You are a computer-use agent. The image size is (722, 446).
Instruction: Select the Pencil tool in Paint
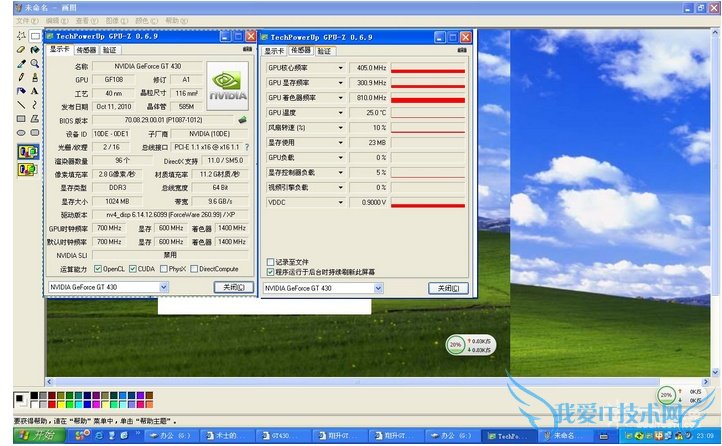[x=21, y=77]
